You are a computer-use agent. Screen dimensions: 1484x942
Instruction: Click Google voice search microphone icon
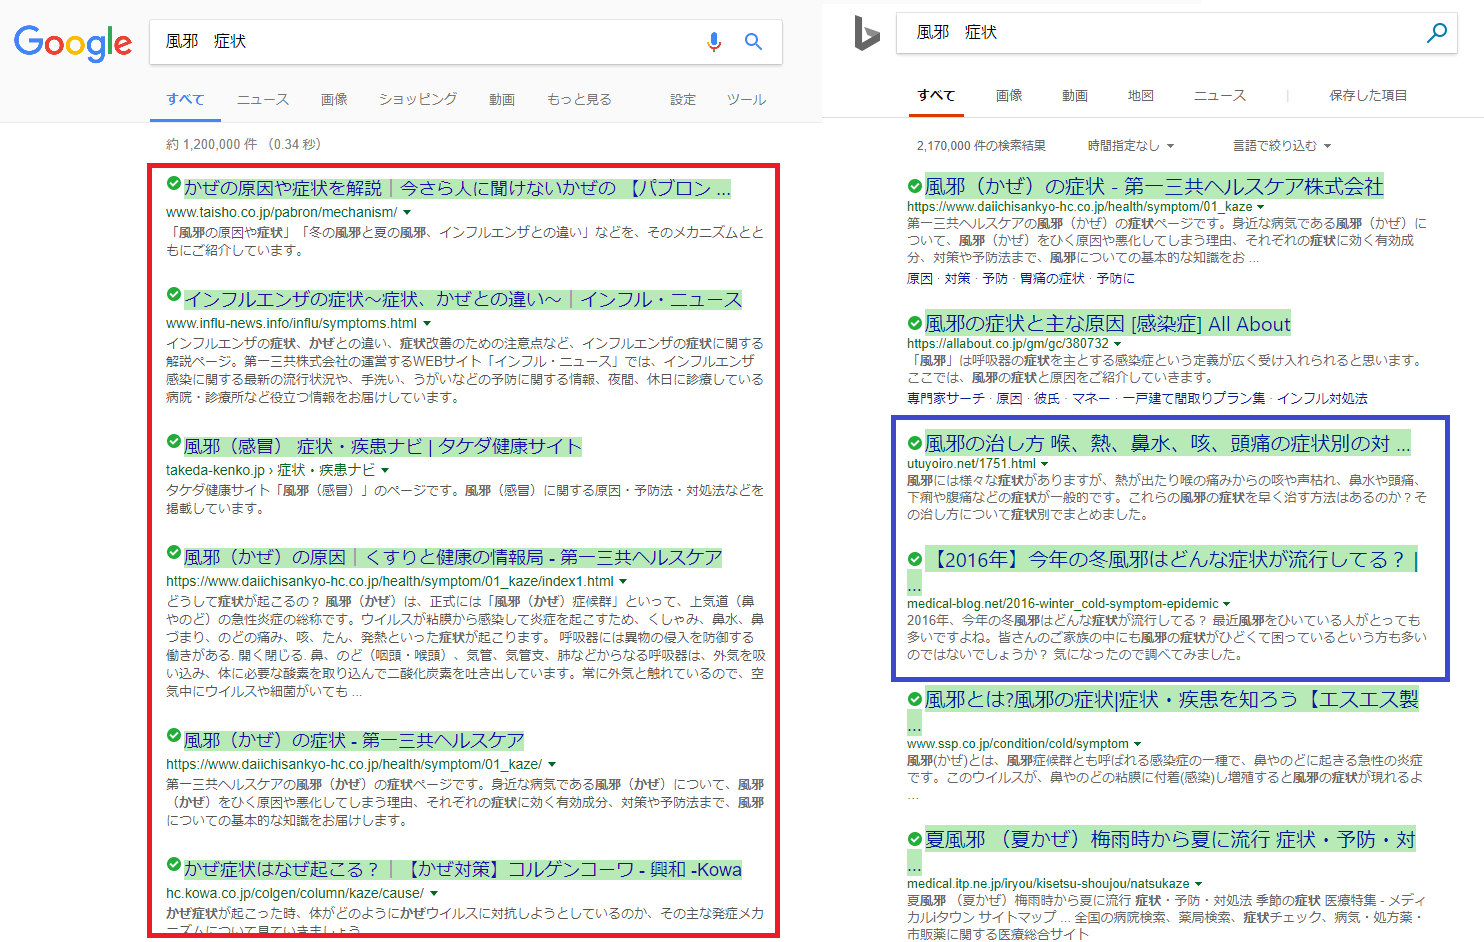tap(714, 41)
